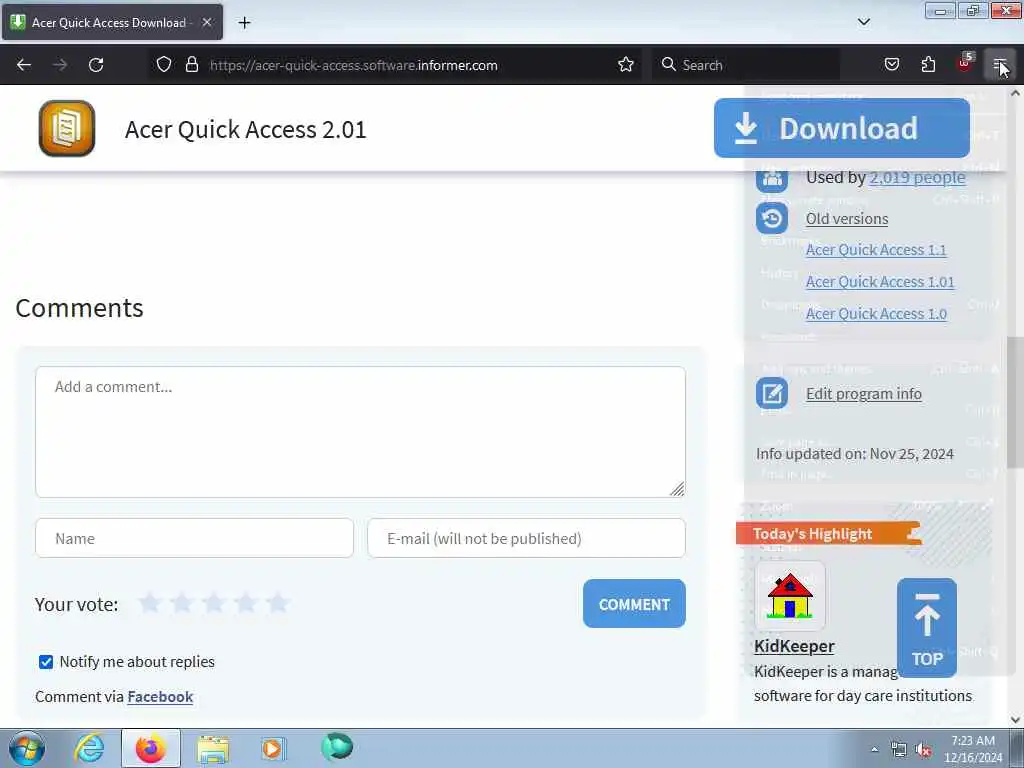The height and width of the screenshot is (768, 1024).
Task: Click the KidKeeper house thumbnail
Action: 790,596
